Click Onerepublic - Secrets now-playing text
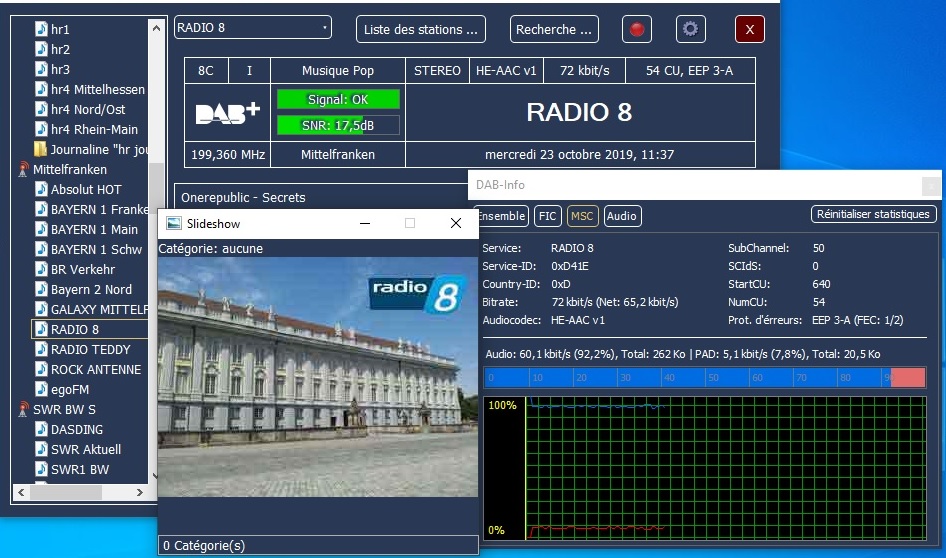The height and width of the screenshot is (558, 946). click(x=243, y=198)
